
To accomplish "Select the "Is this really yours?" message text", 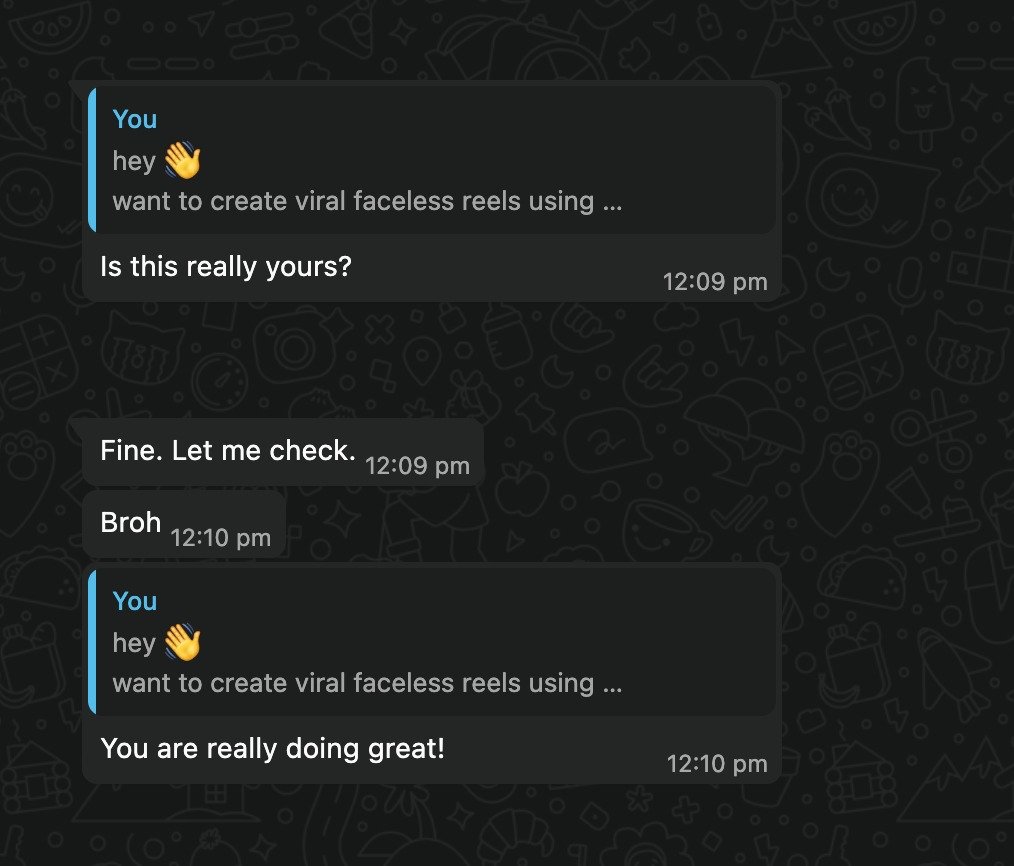I will [x=226, y=267].
